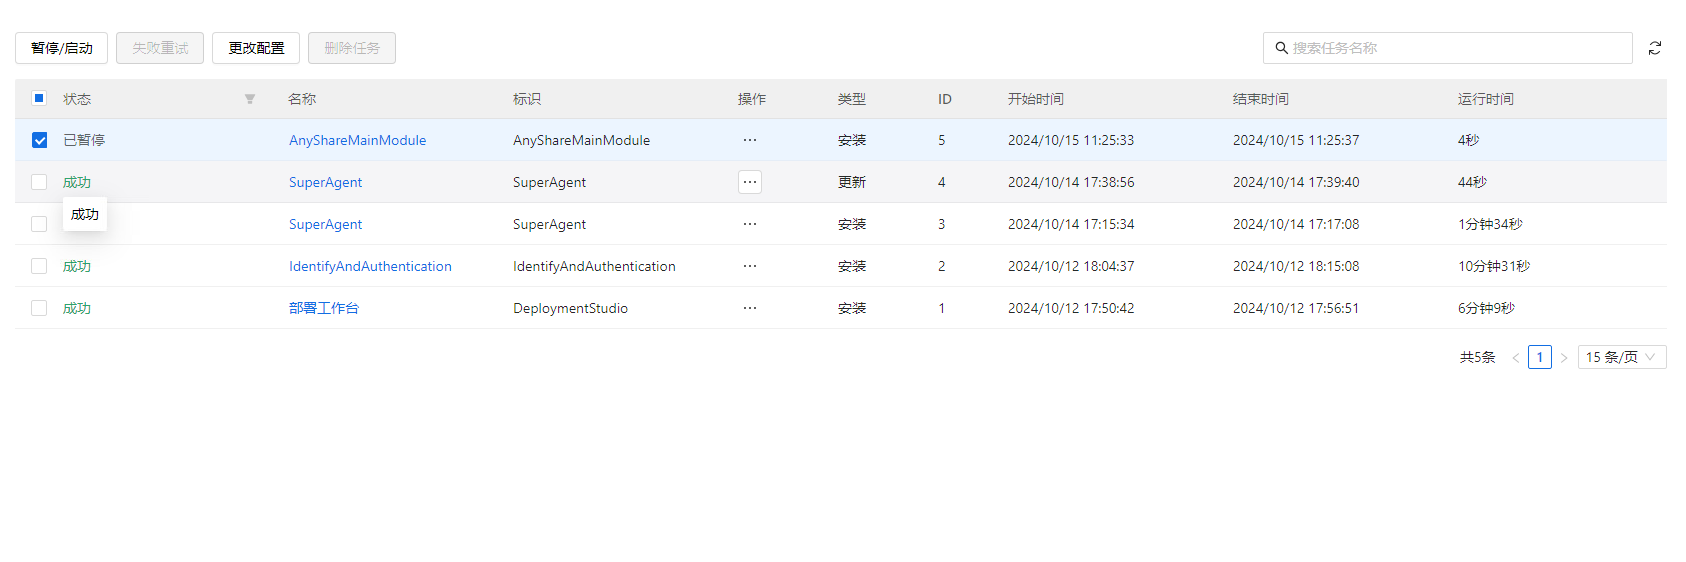1686x562 pixels.
Task: Click the ID column header
Action: [x=945, y=99]
